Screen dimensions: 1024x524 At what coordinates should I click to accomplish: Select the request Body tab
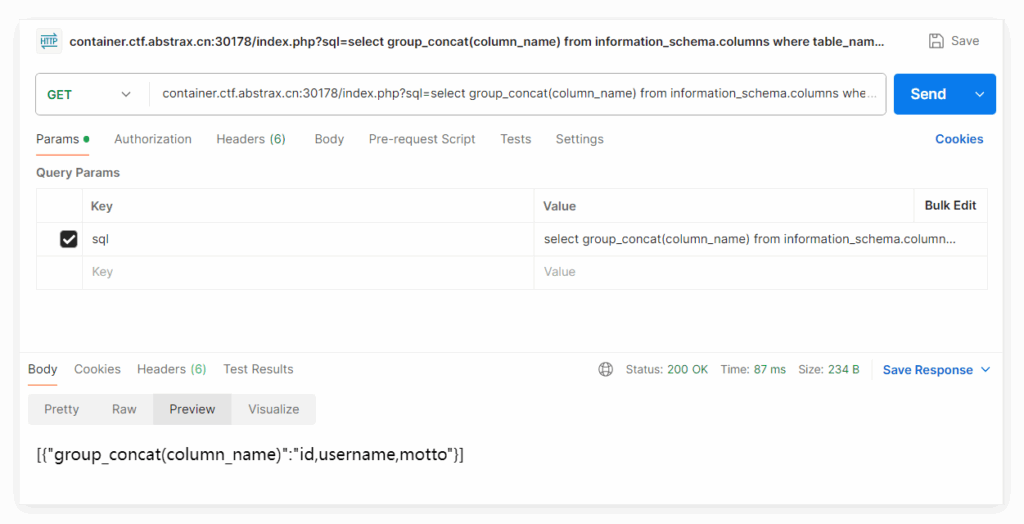(x=329, y=139)
